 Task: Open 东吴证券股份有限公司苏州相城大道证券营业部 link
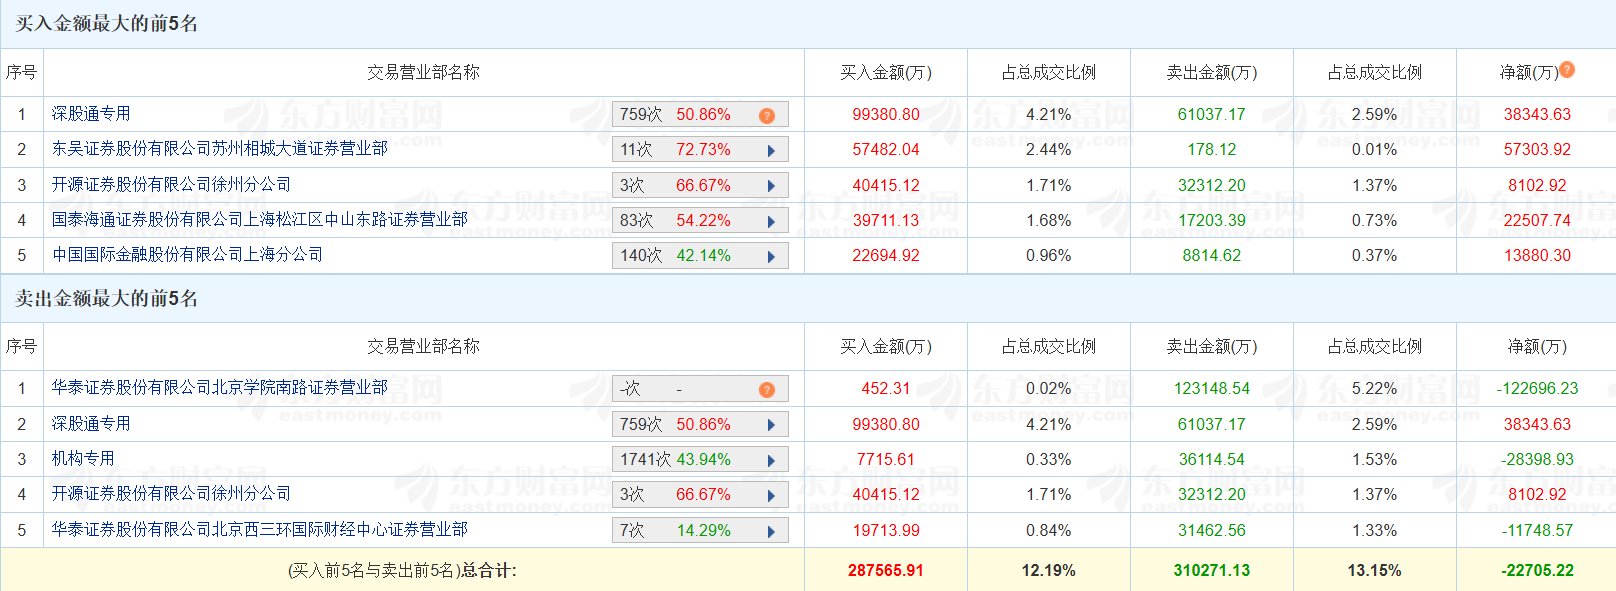pyautogui.click(x=219, y=149)
